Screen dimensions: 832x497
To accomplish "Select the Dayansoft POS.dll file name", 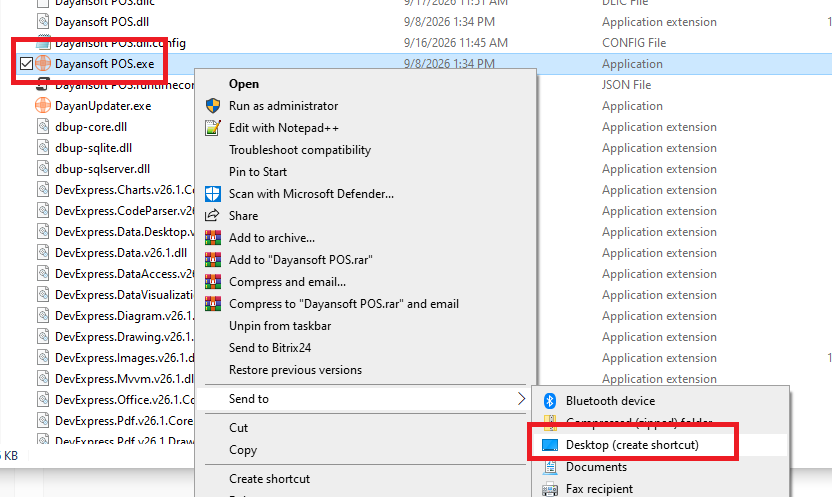I will [x=102, y=22].
